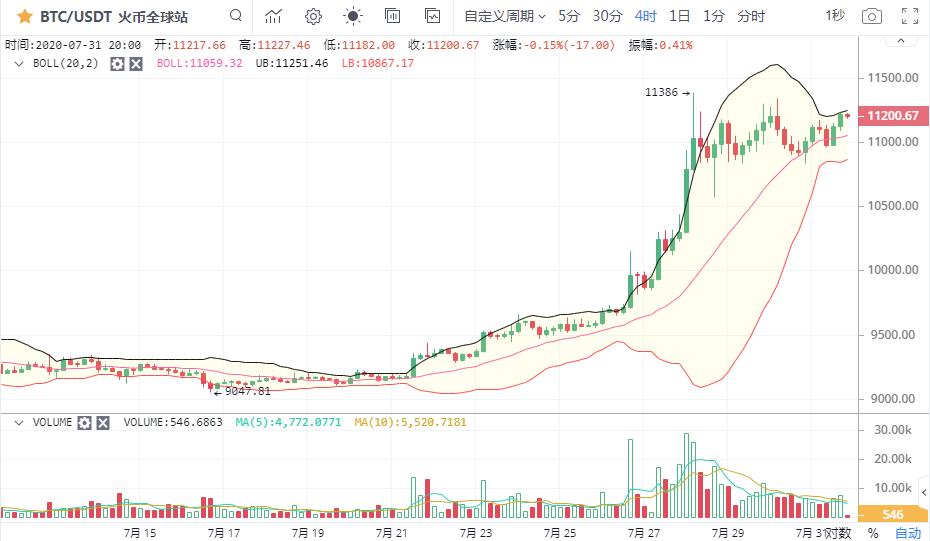Screen dimensions: 930x541
Task: Select the 1日 daily timeframe
Action: tap(679, 16)
